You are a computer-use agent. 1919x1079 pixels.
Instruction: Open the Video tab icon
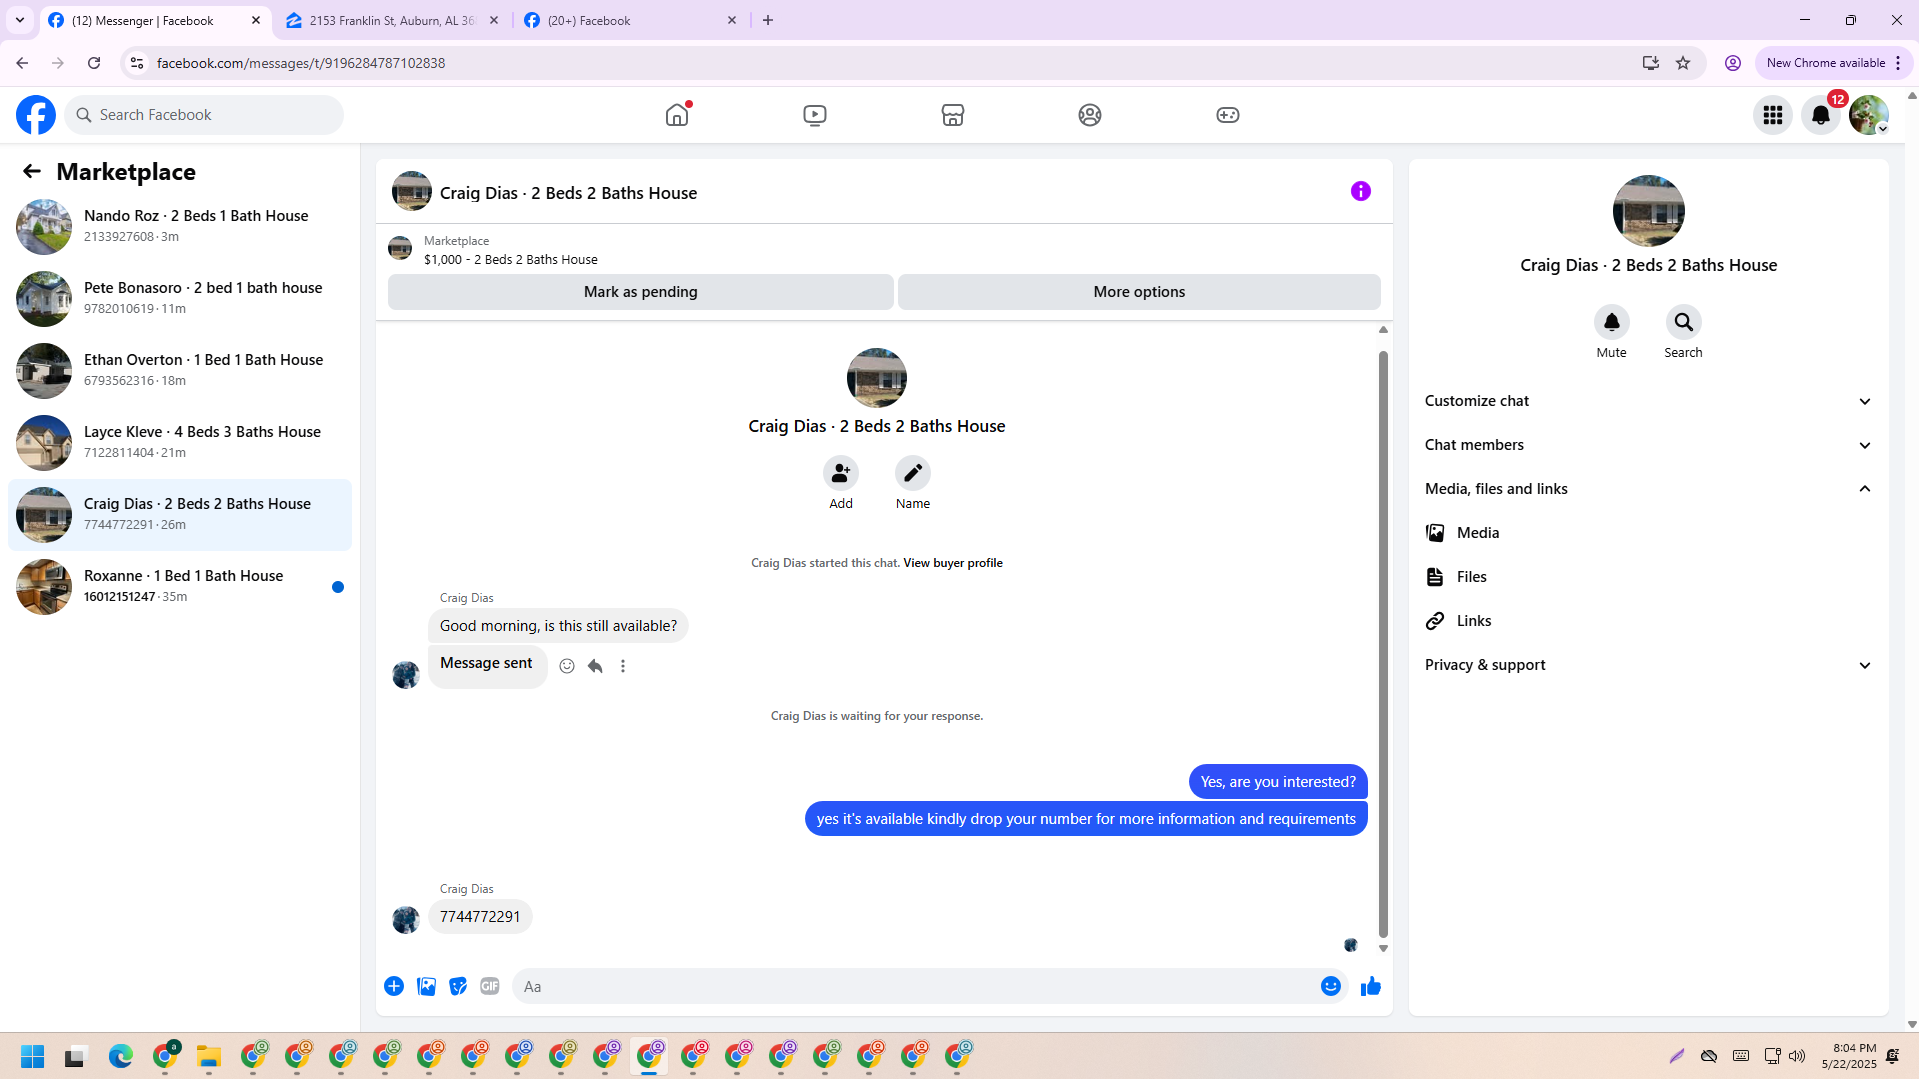815,115
